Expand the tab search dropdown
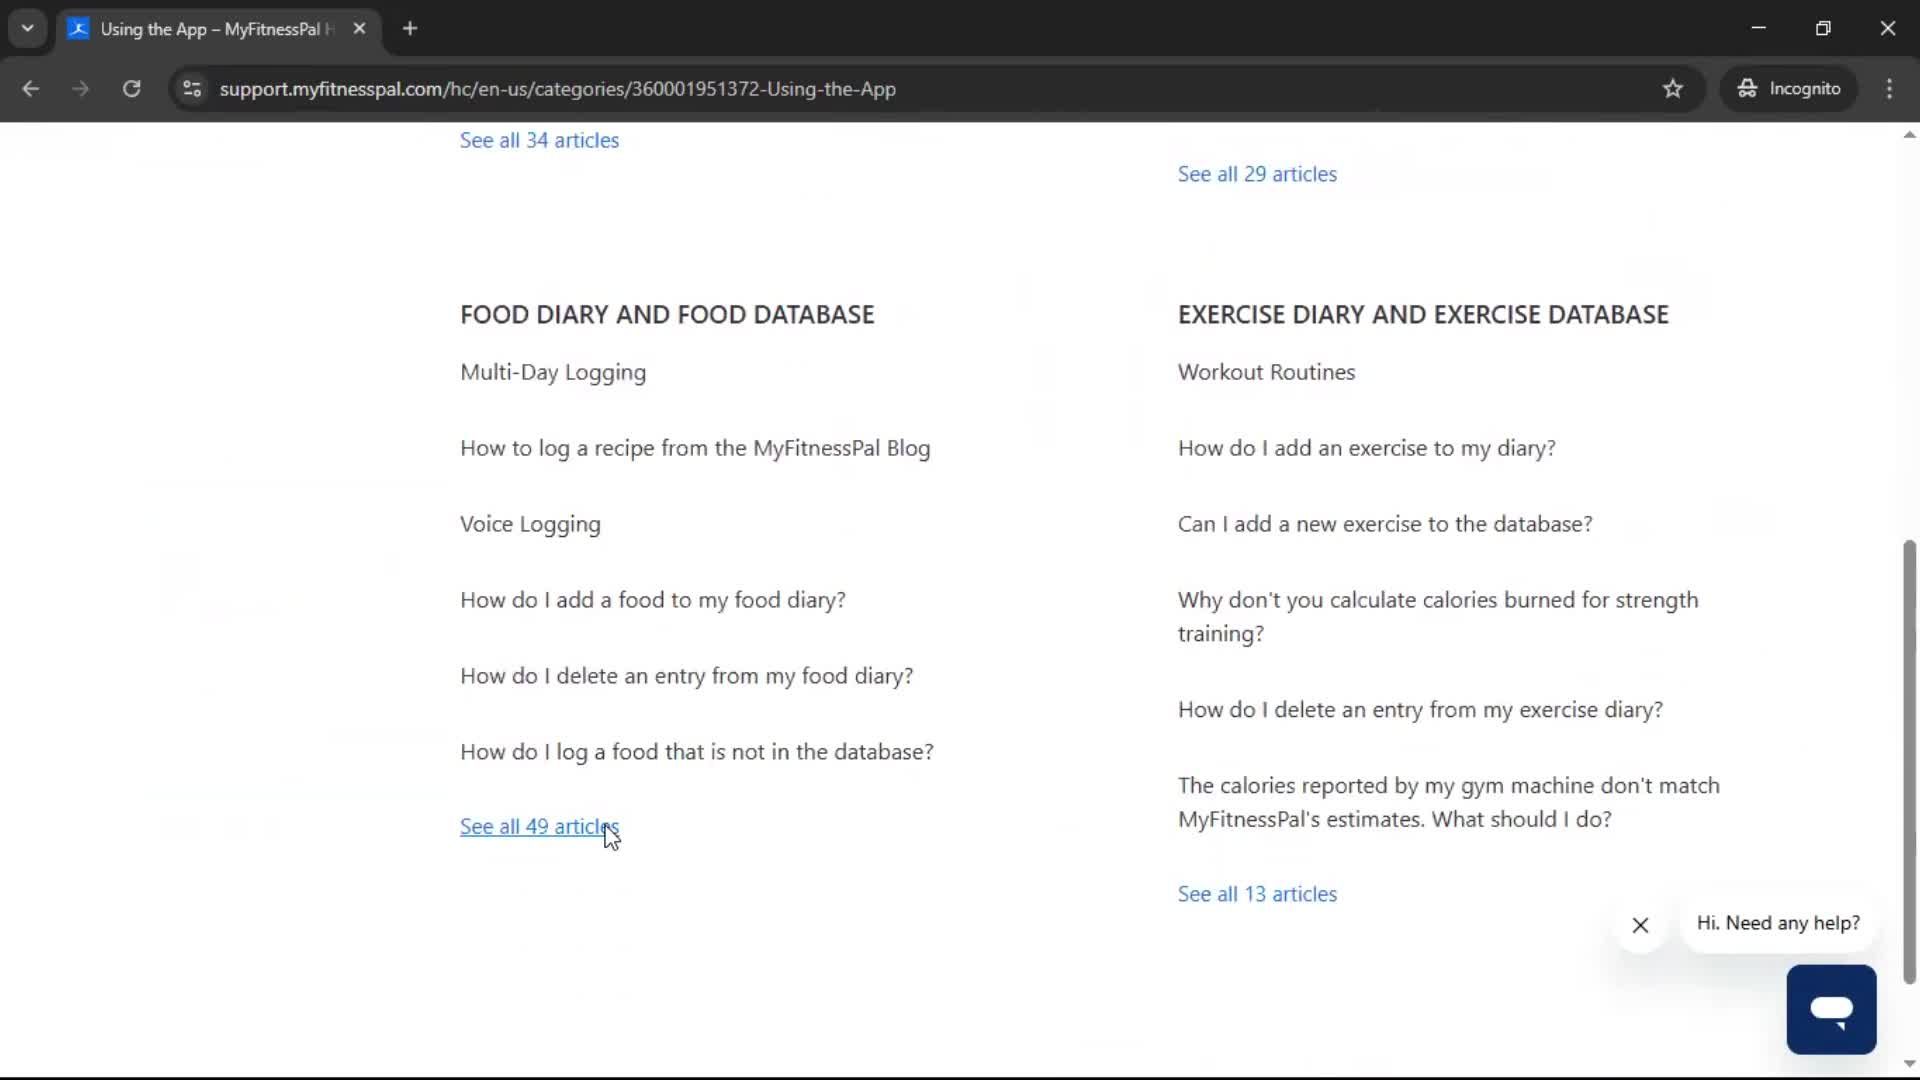The width and height of the screenshot is (1920, 1080). [28, 29]
